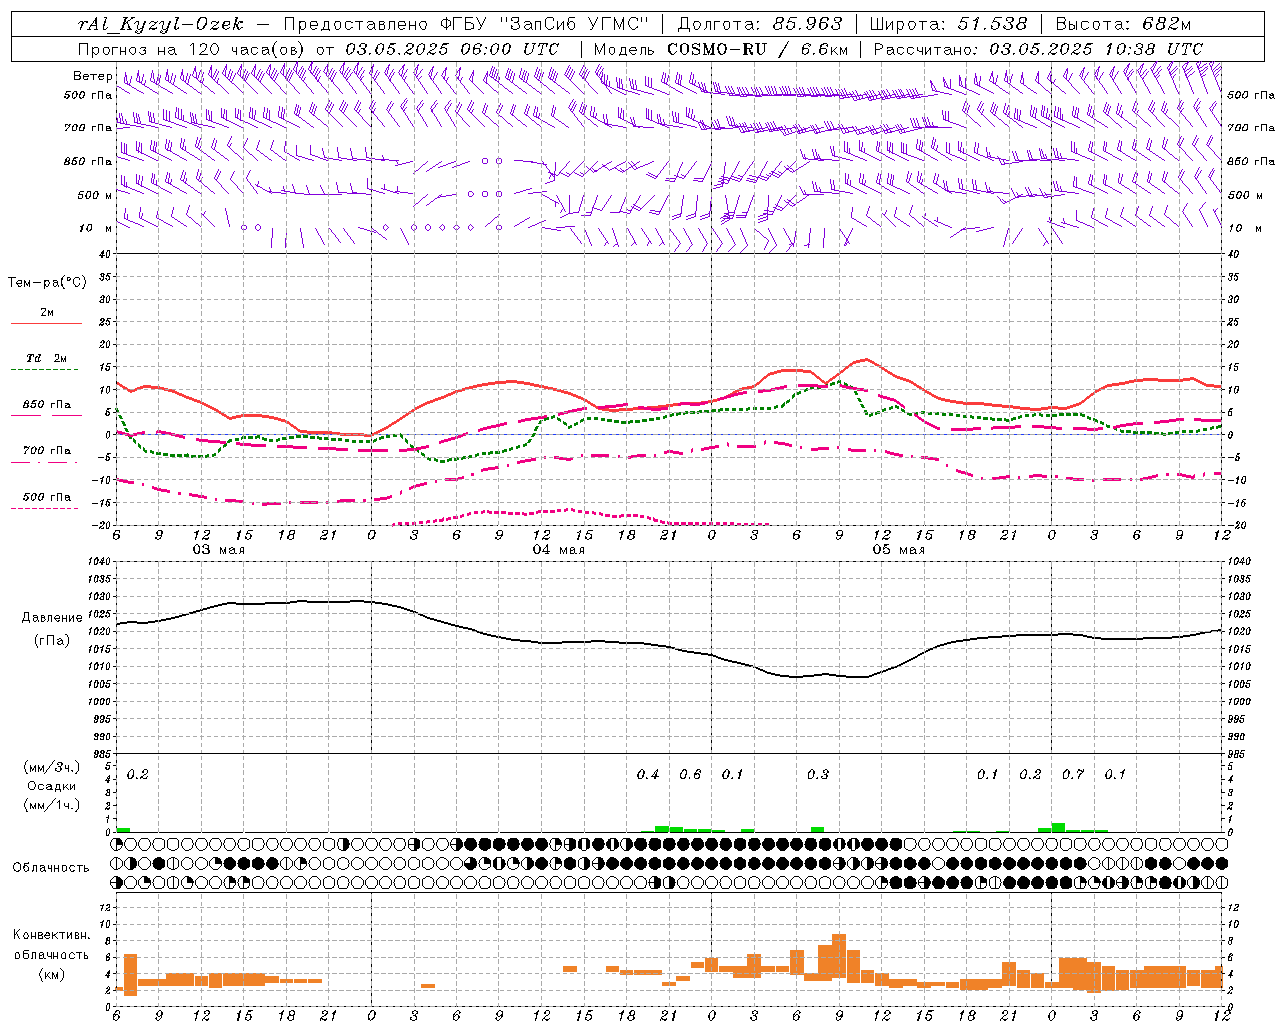Click the 0.7 precipitation amount
The height and width of the screenshot is (1024, 1280).
pos(1073,775)
